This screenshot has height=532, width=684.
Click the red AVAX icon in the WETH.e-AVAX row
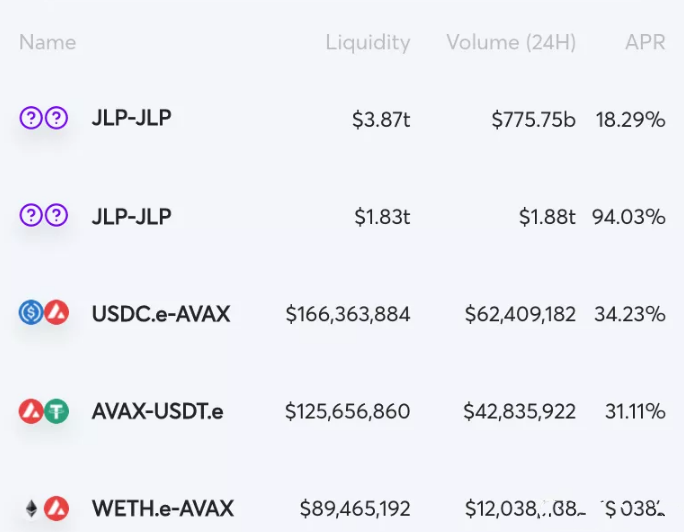(x=56, y=508)
